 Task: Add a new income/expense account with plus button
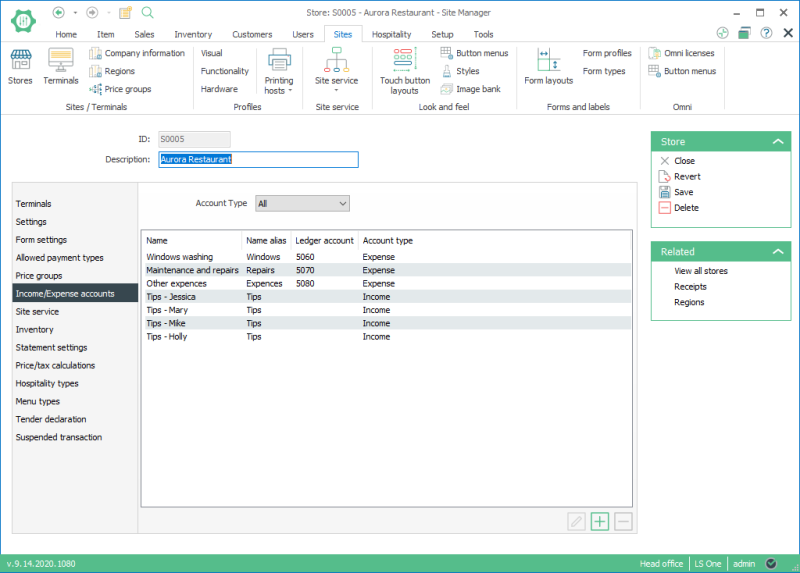click(600, 521)
